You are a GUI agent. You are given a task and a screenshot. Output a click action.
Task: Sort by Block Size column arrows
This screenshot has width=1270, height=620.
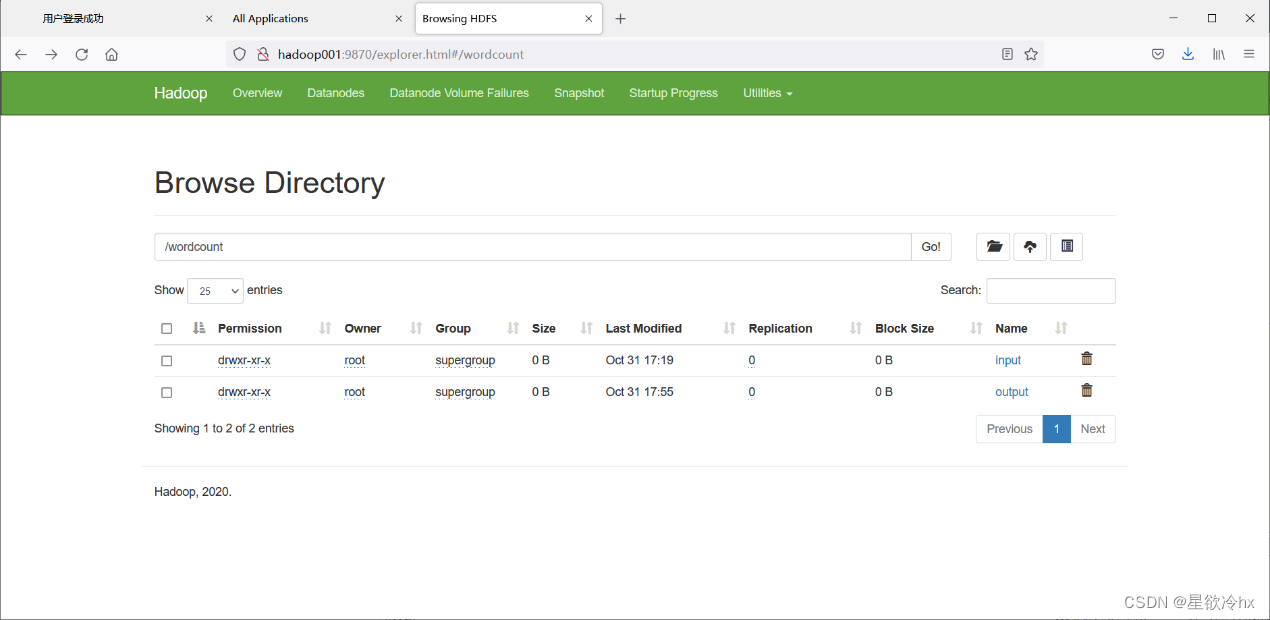[x=976, y=328]
